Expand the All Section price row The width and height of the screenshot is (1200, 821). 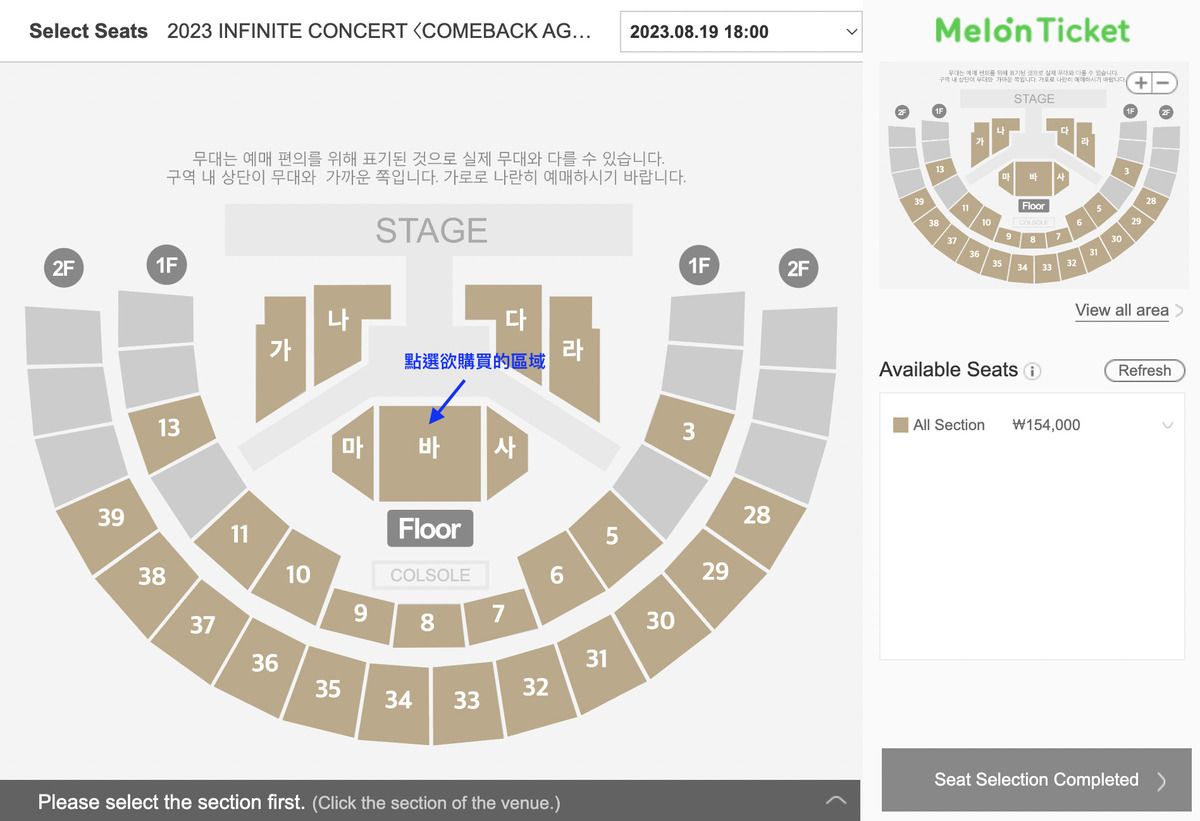pos(1167,426)
